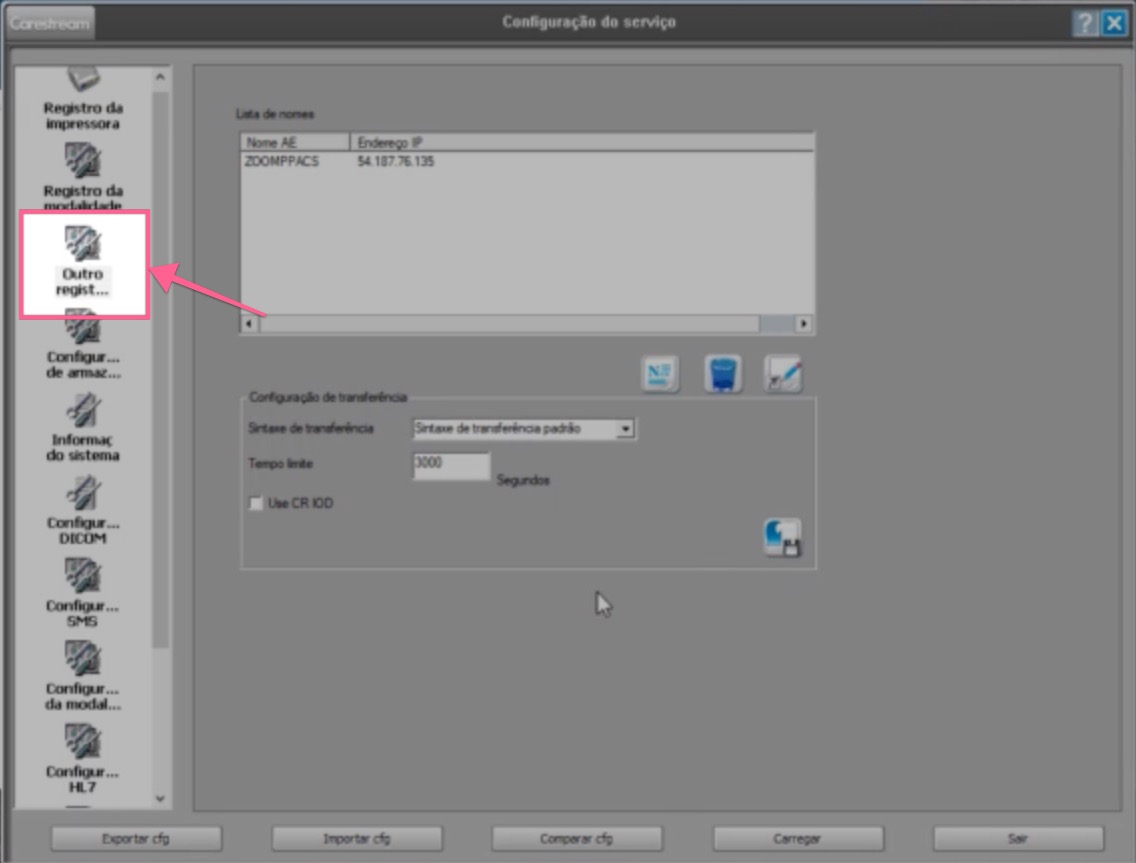Image resolution: width=1136 pixels, height=863 pixels.
Task: Delete selected entry using trash icon
Action: (x=721, y=371)
